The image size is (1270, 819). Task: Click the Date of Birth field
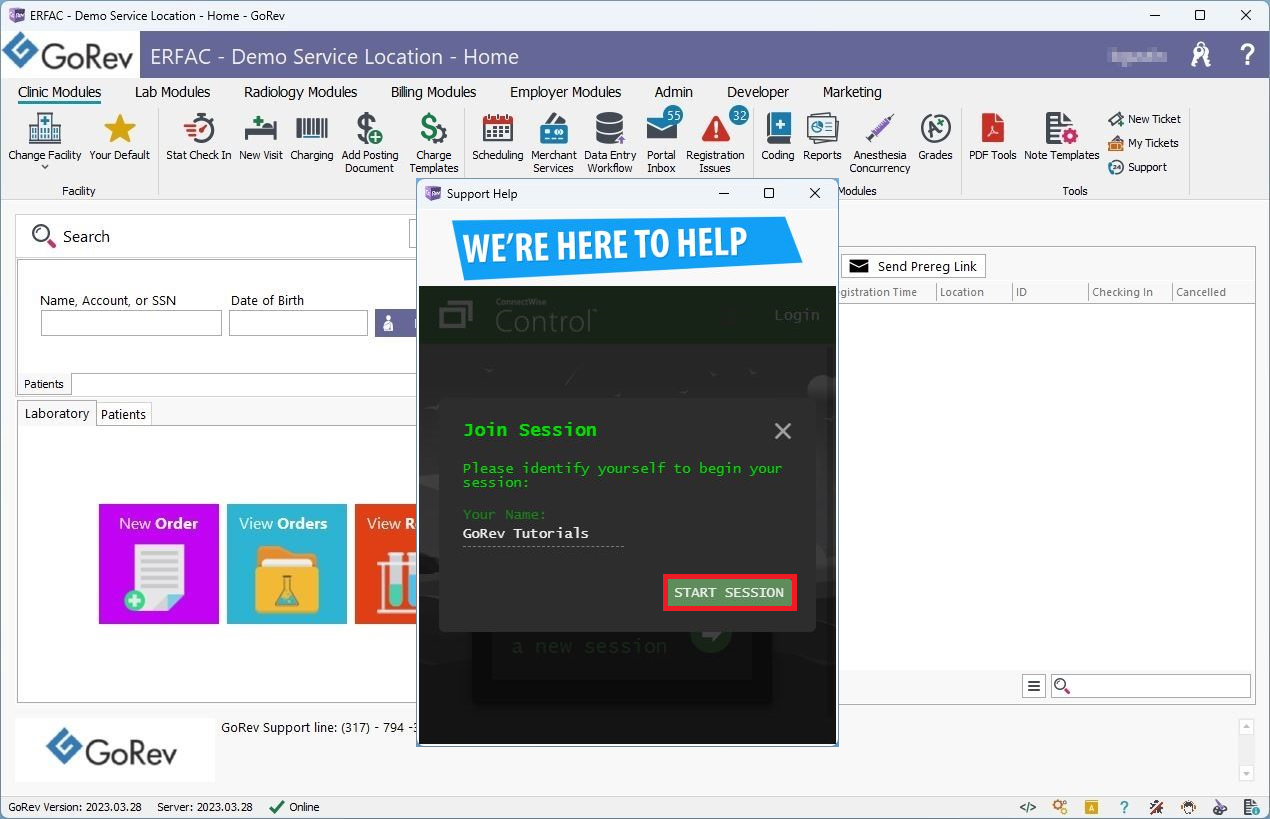(x=298, y=323)
